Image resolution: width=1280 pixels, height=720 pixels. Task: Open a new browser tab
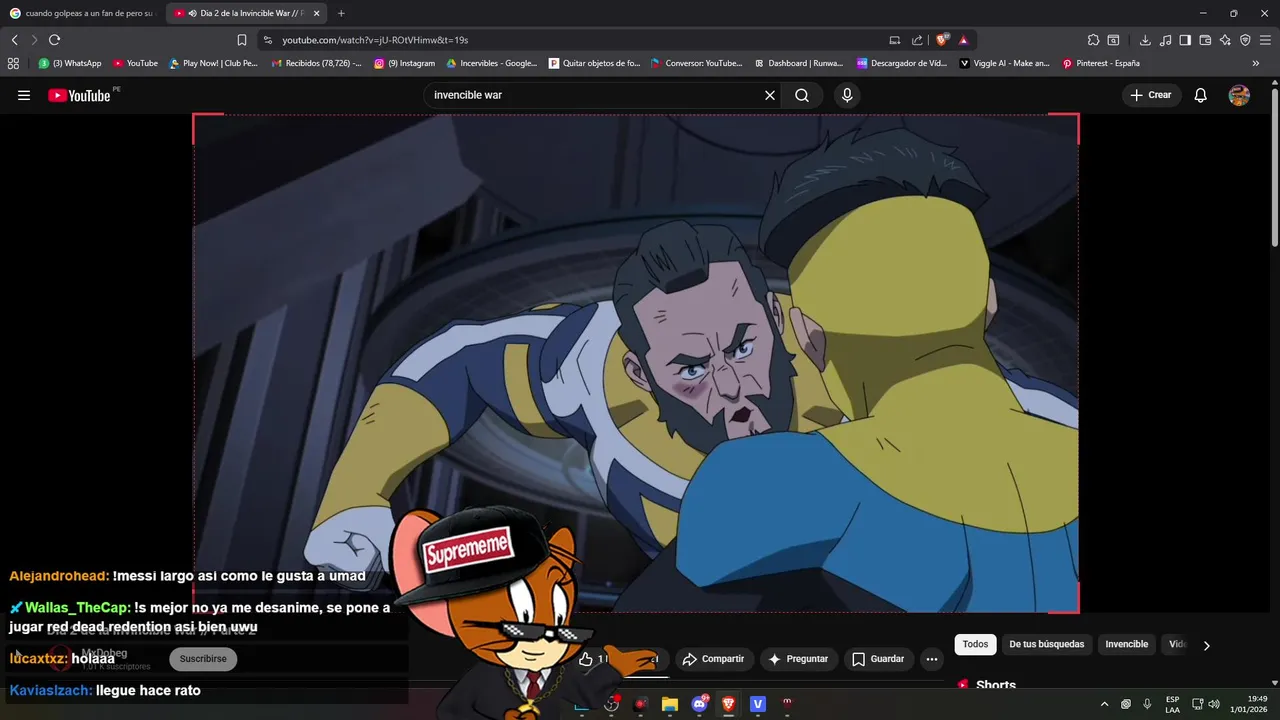click(341, 13)
